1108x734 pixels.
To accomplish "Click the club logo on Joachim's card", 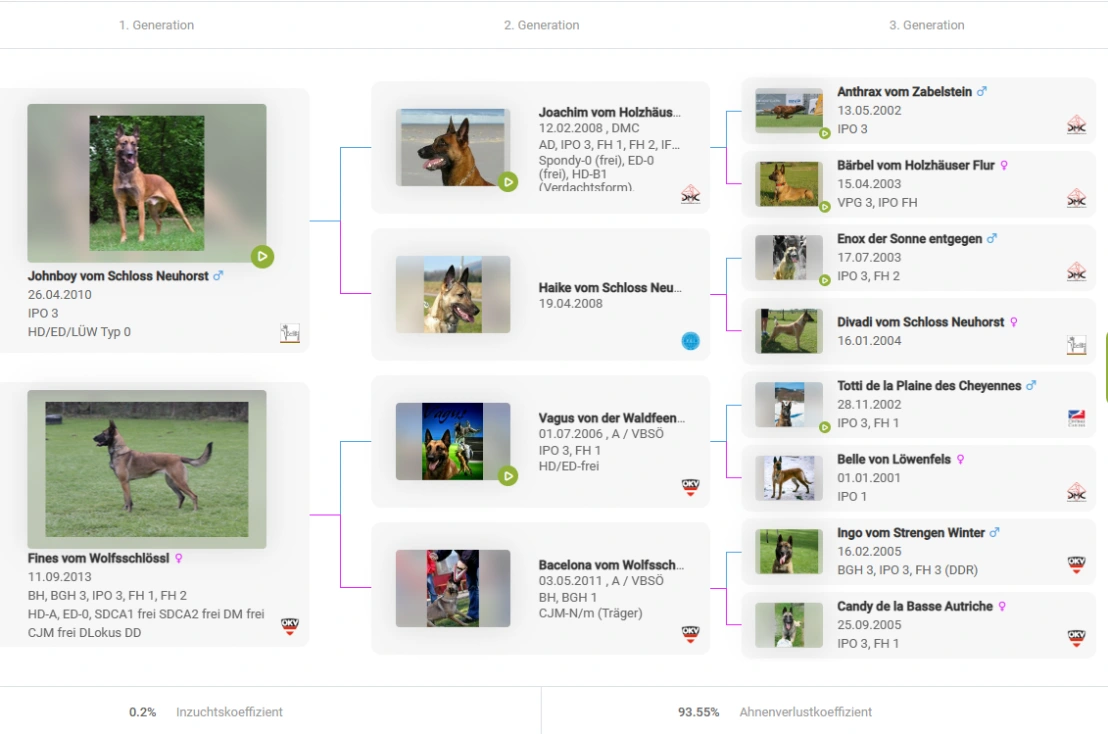I will 690,194.
